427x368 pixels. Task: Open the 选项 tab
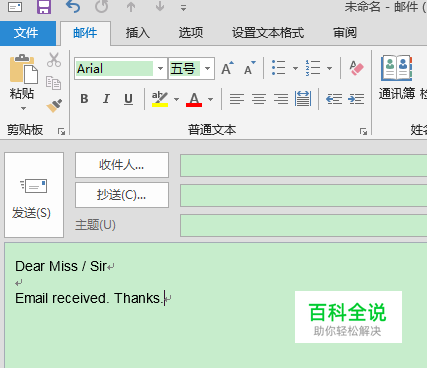pos(191,33)
